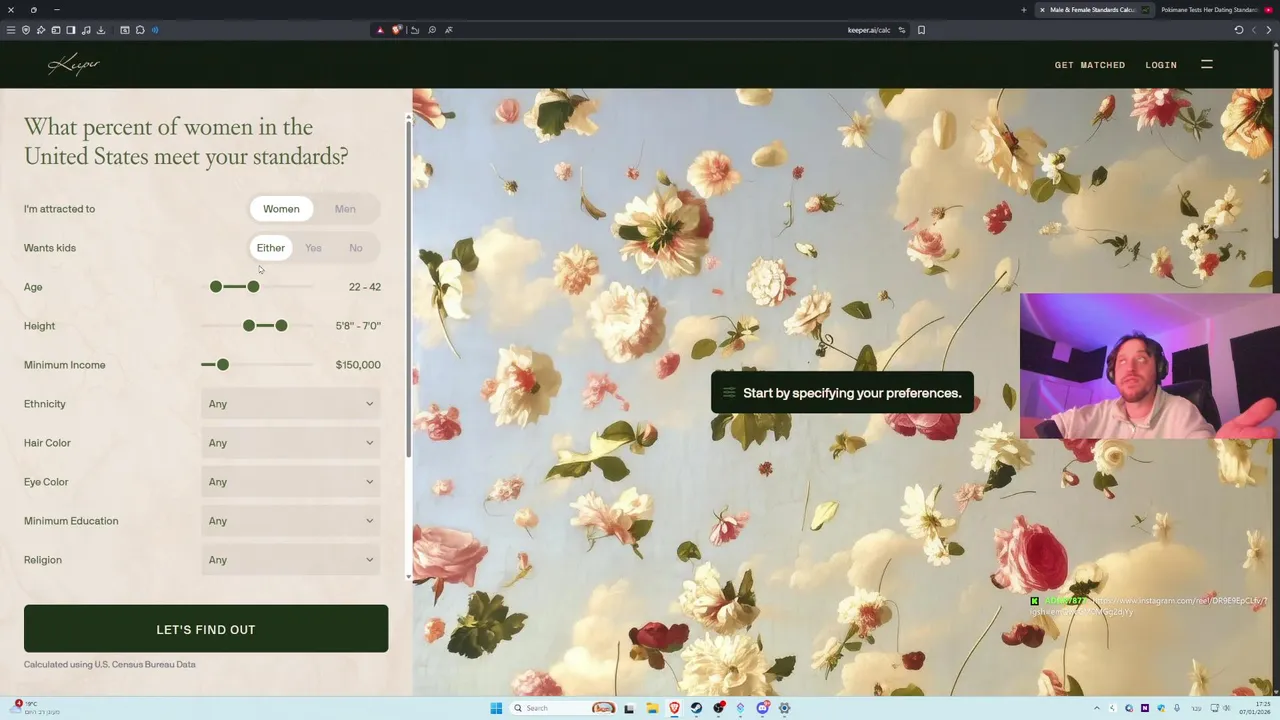The width and height of the screenshot is (1280, 720).
Task: Choose No for Wants kids
Action: point(356,248)
